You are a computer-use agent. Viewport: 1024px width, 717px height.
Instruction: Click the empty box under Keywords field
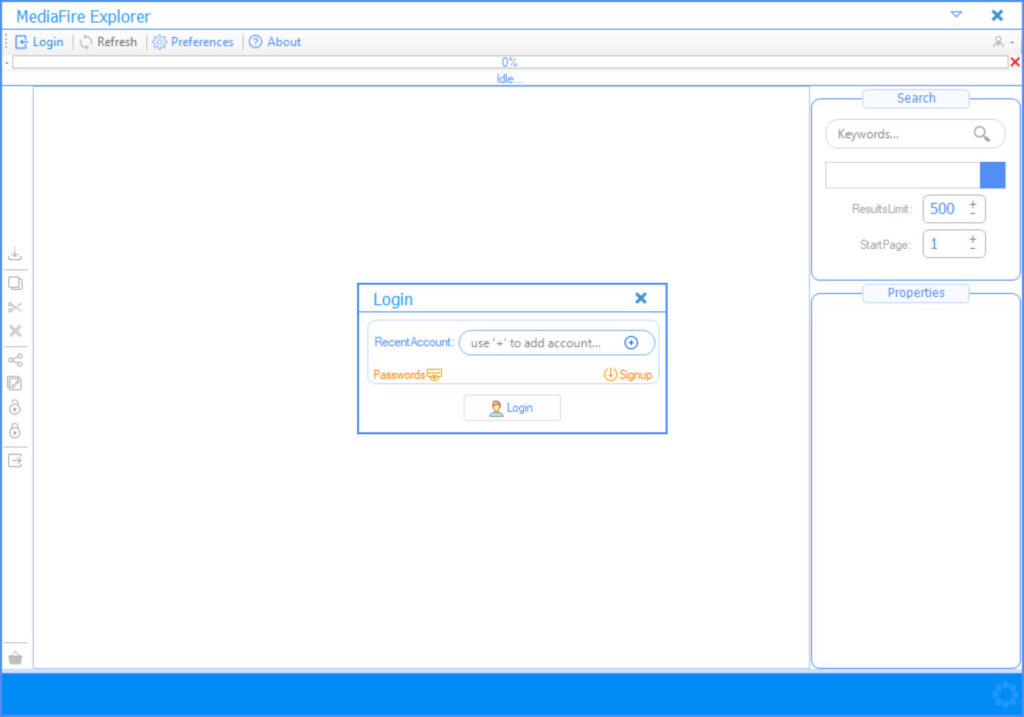903,175
